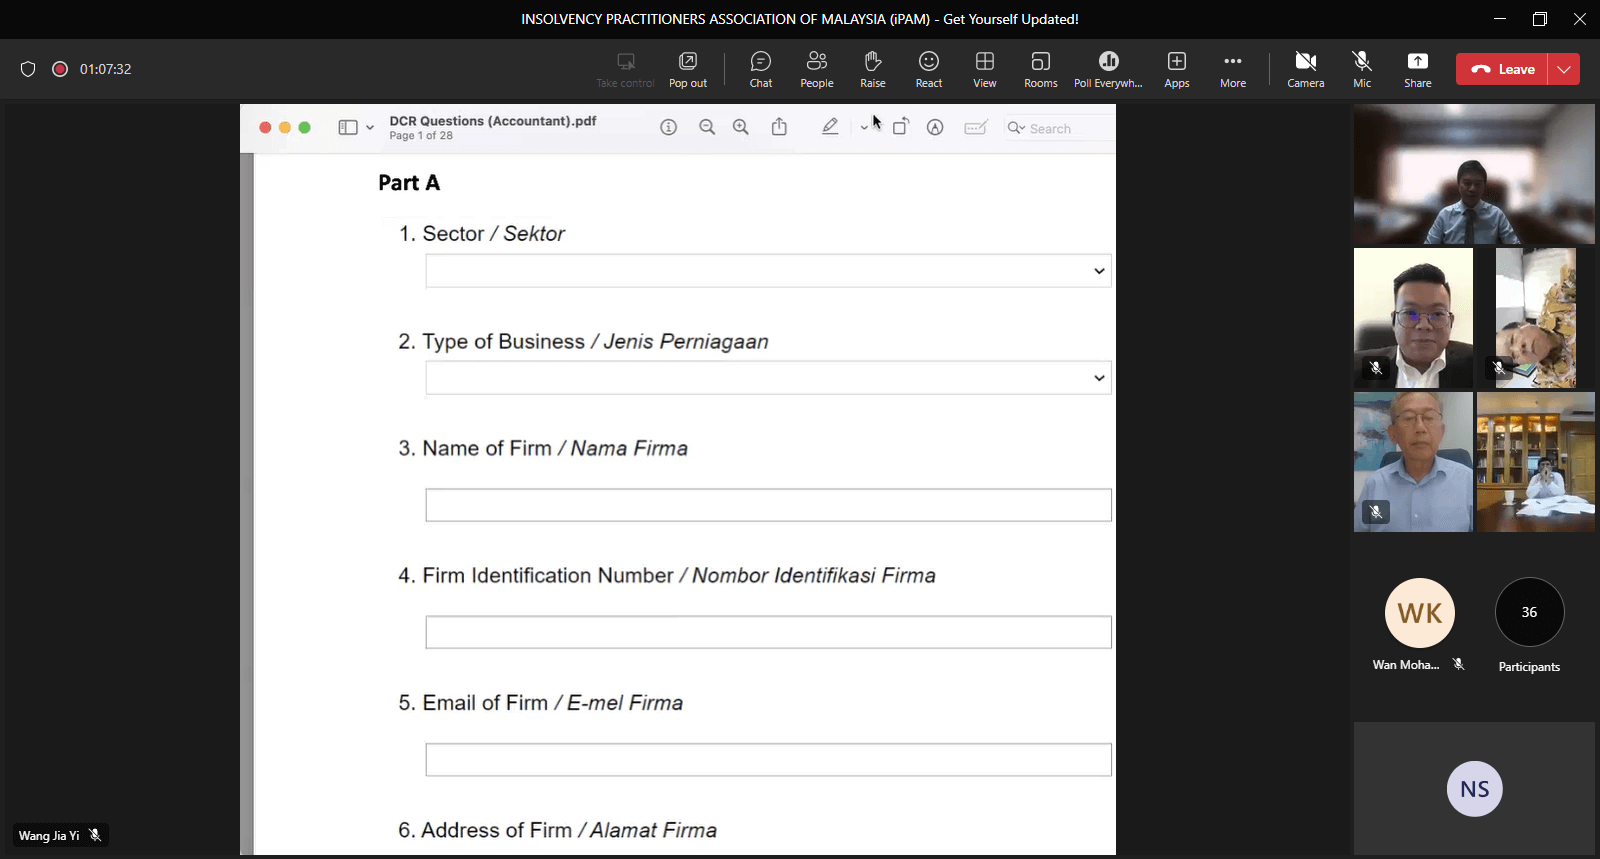Select the office bookshelf video tile
The image size is (1600, 859).
[x=1536, y=462]
